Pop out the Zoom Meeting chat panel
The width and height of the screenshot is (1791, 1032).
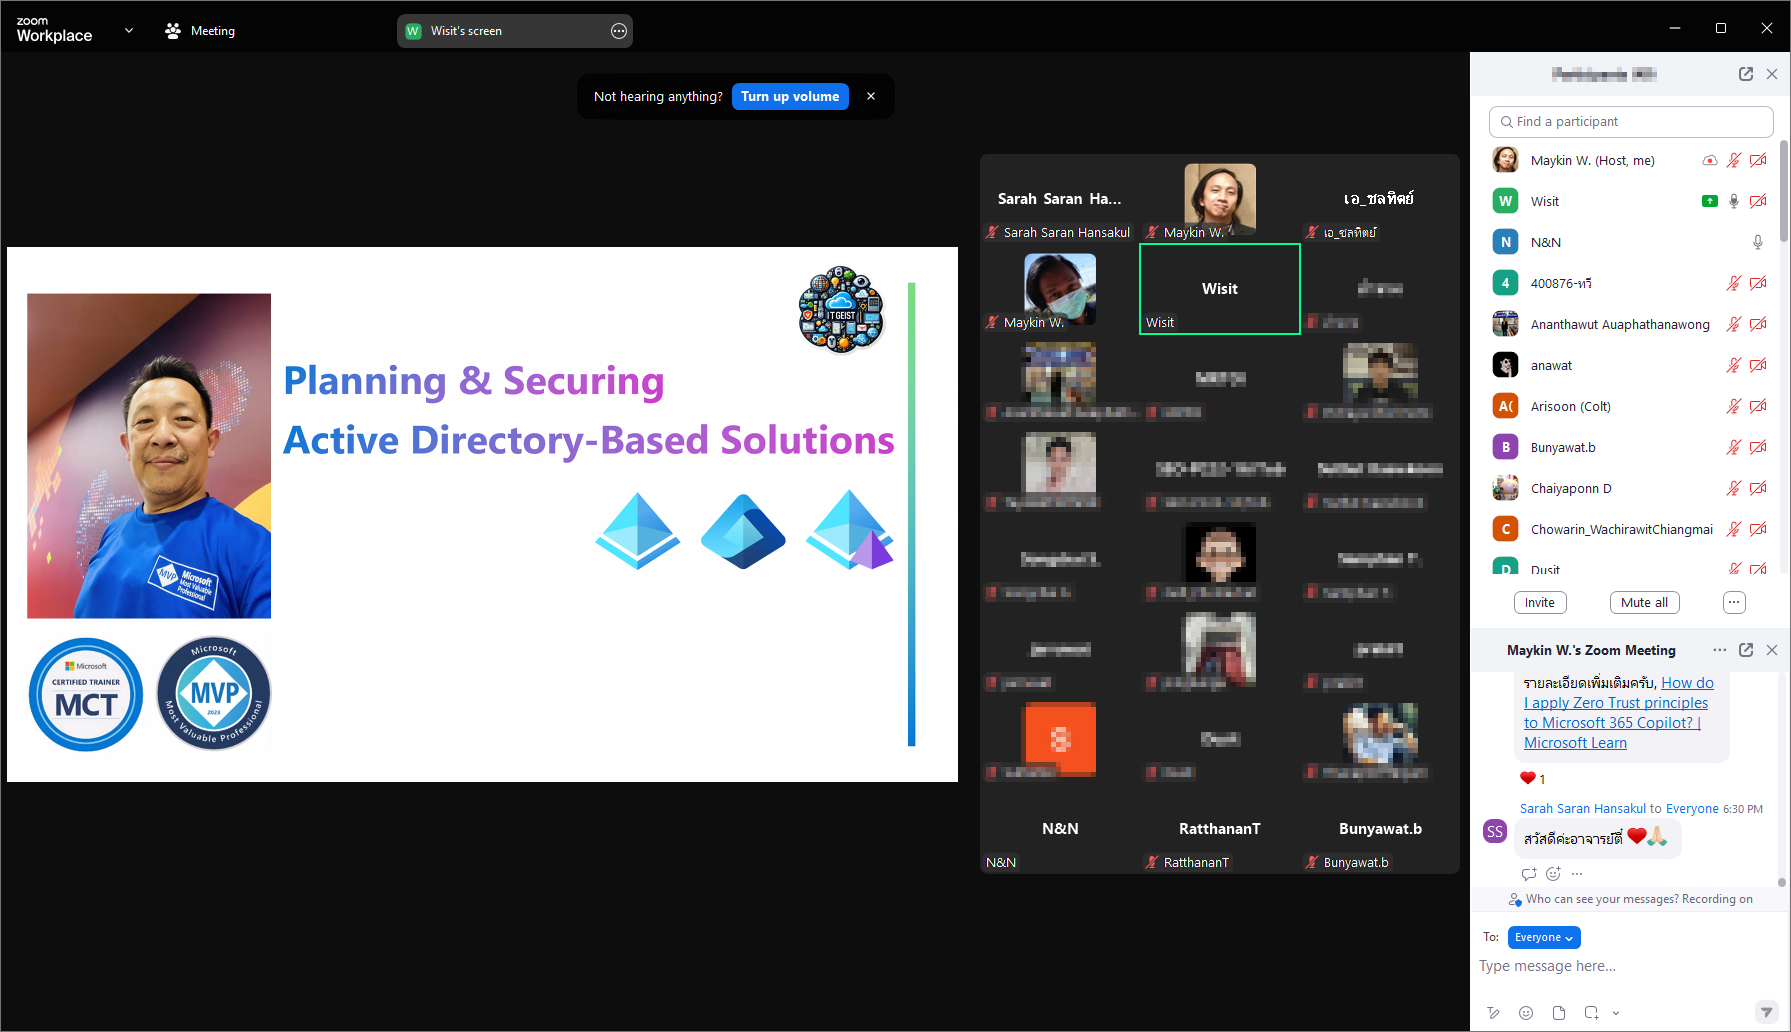pos(1746,650)
